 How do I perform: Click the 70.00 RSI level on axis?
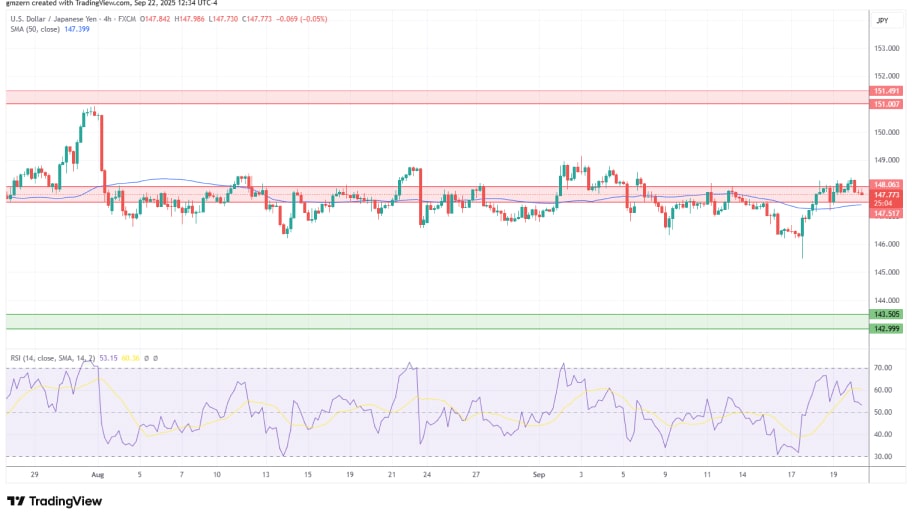(x=884, y=368)
